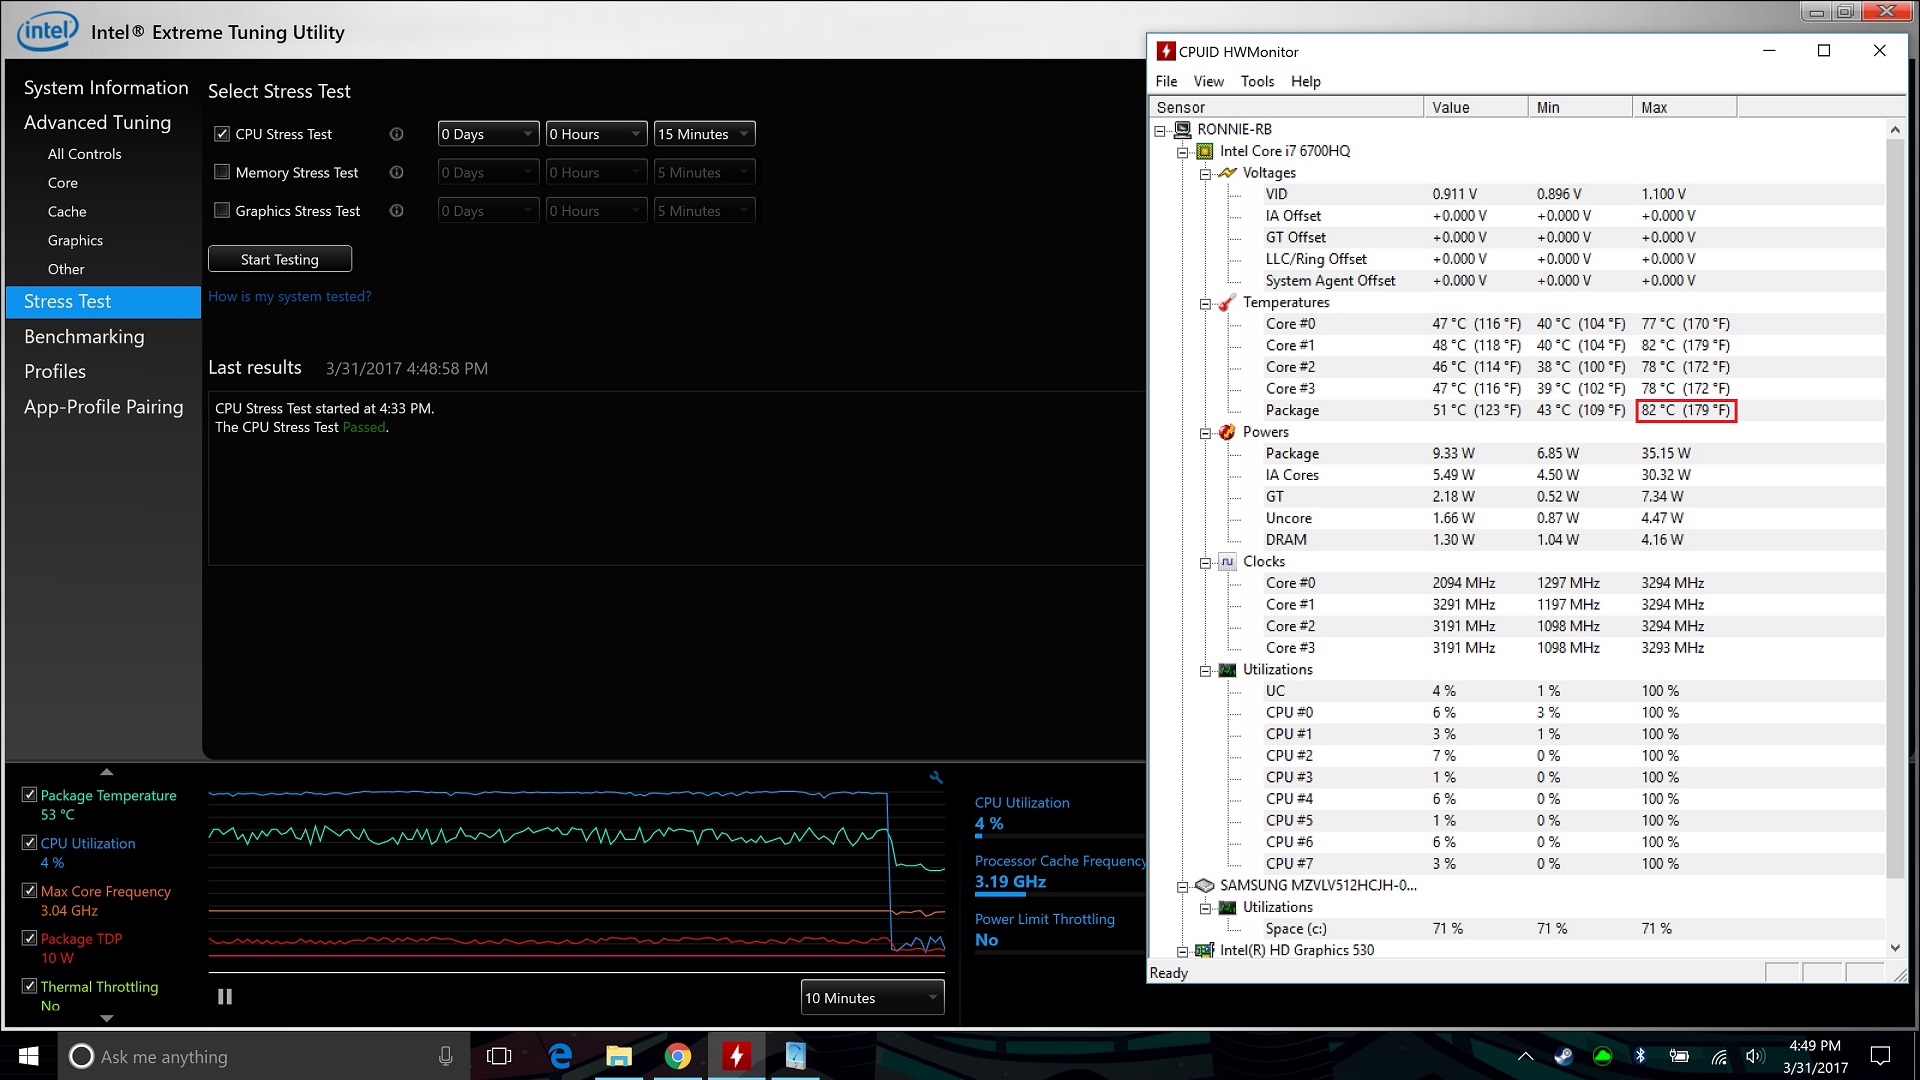Open the Profiles section
The image size is (1920, 1080).
(x=55, y=371)
